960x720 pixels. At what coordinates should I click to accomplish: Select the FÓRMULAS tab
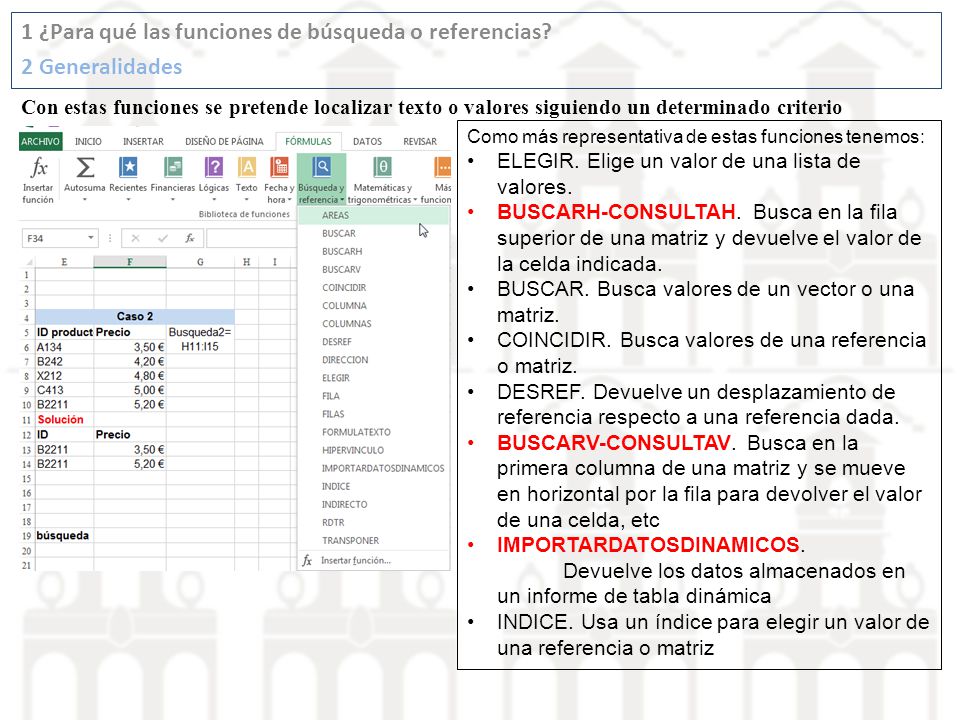pyautogui.click(x=308, y=141)
